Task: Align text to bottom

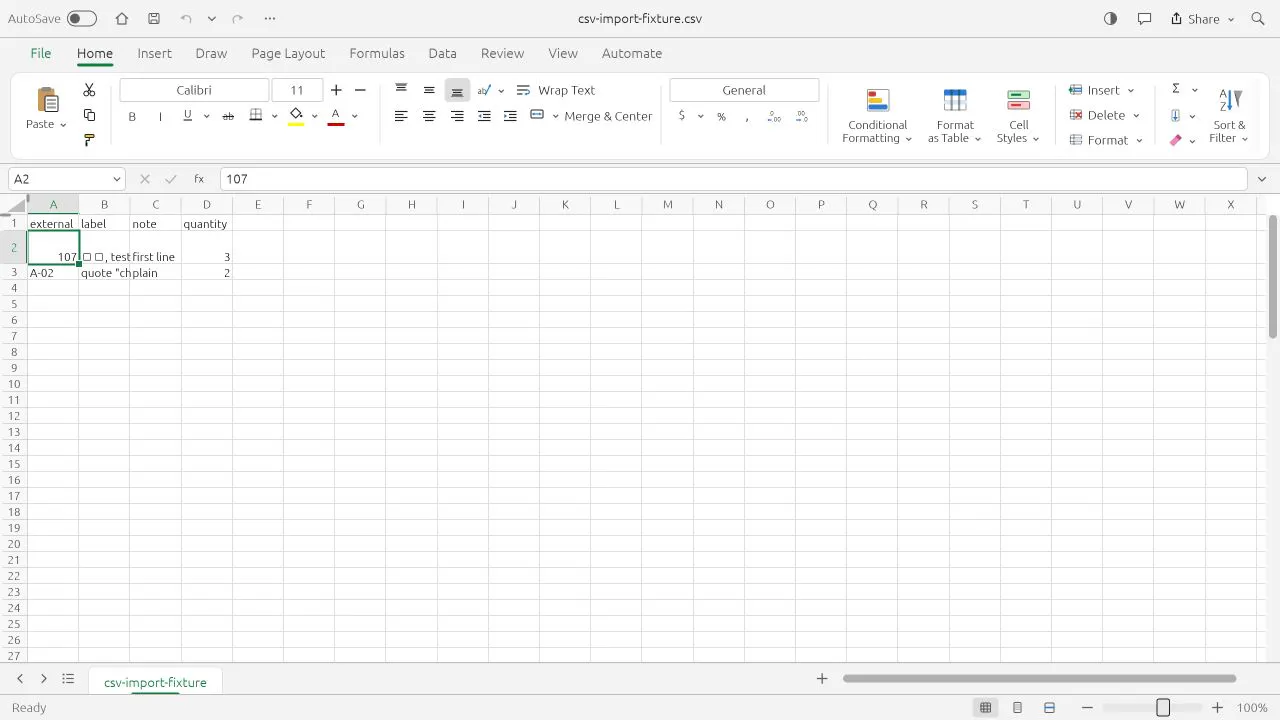Action: [457, 90]
